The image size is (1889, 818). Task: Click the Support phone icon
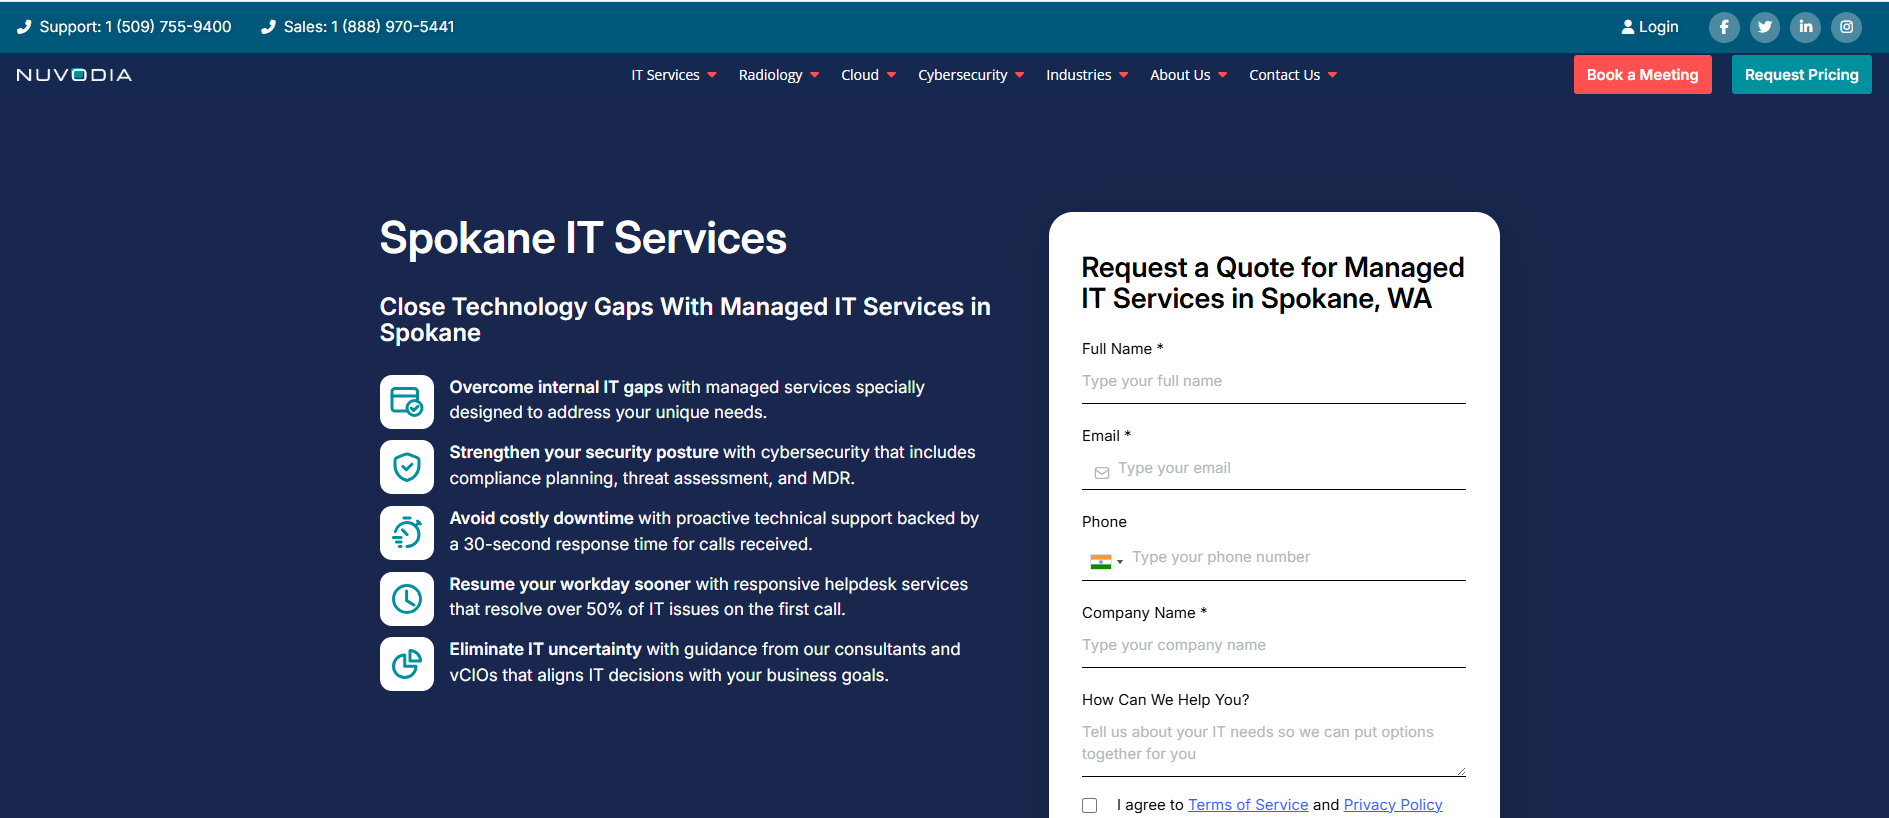pyautogui.click(x=24, y=27)
